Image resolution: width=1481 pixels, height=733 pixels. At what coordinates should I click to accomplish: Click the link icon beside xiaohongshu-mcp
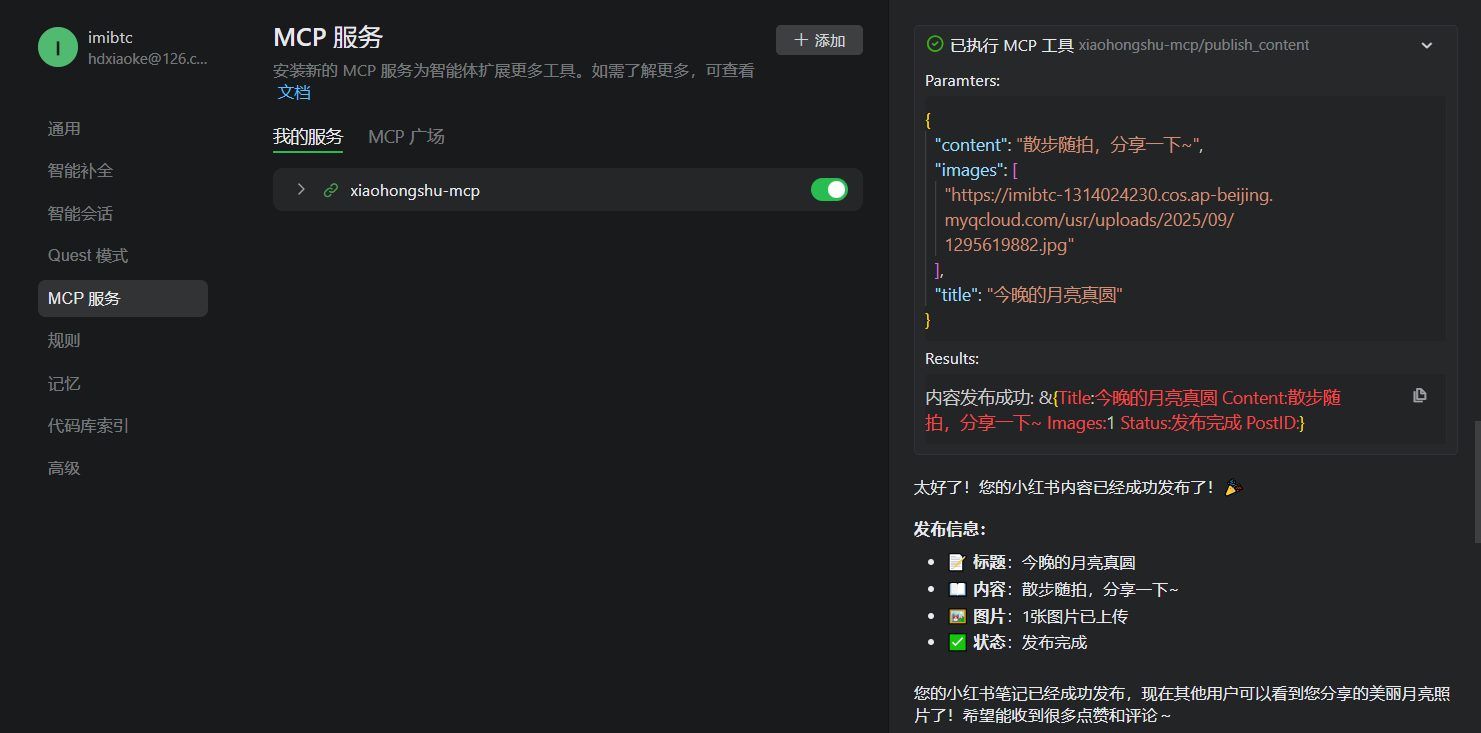tap(331, 190)
